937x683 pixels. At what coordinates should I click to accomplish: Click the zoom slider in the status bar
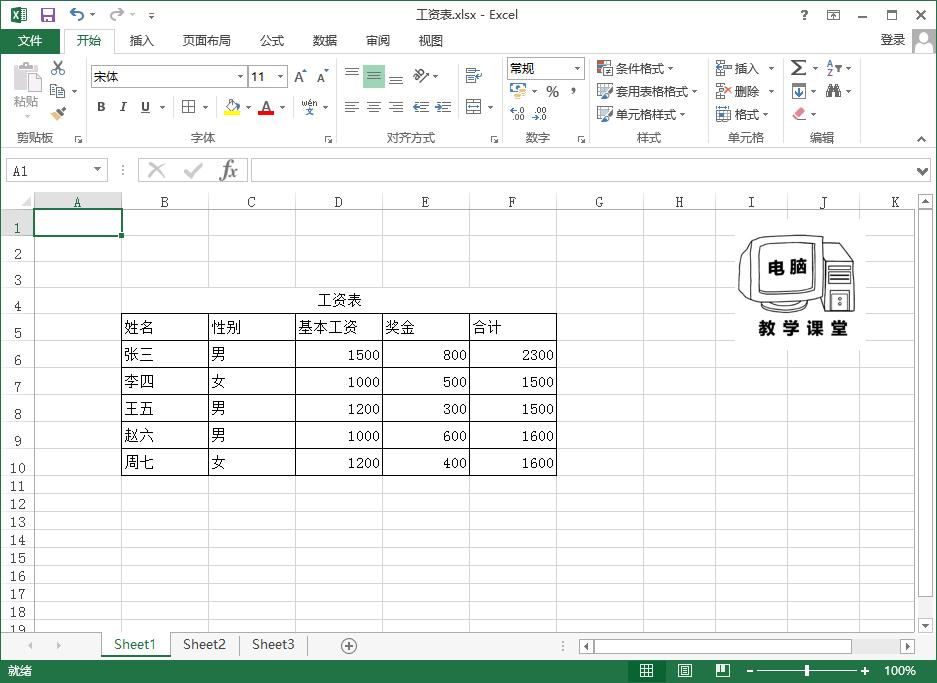point(808,671)
